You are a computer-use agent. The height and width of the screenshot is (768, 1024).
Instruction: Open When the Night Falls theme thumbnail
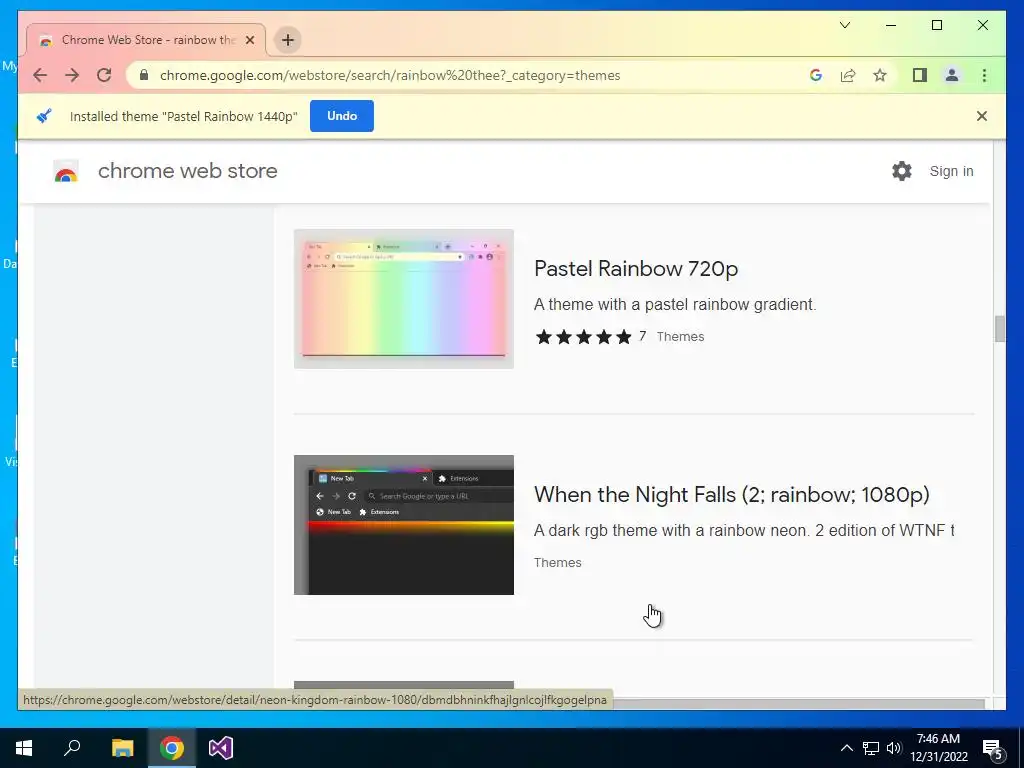(404, 525)
